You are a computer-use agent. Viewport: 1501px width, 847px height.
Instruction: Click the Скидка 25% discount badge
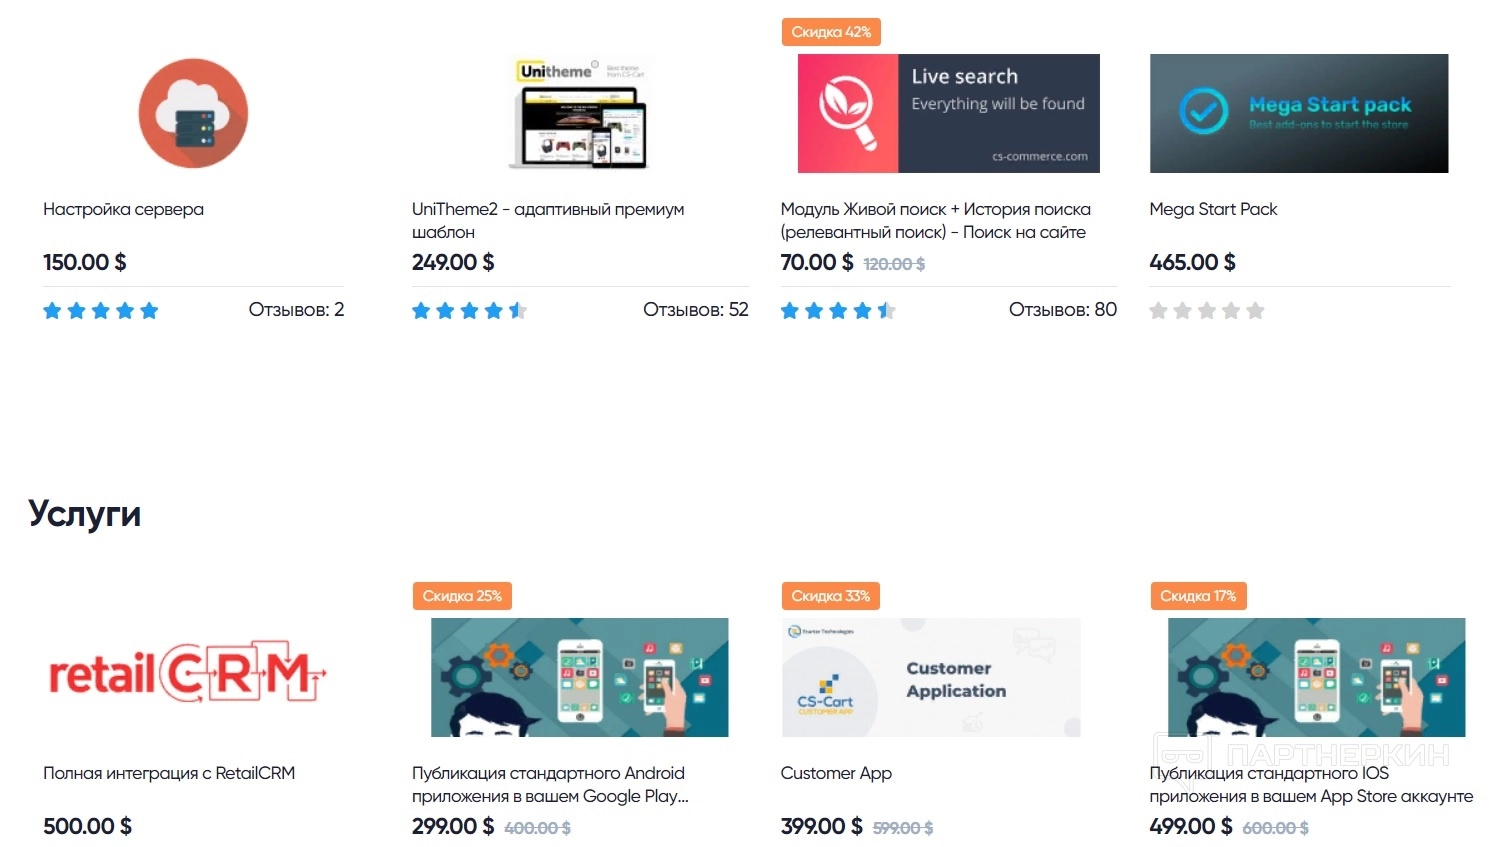click(461, 596)
